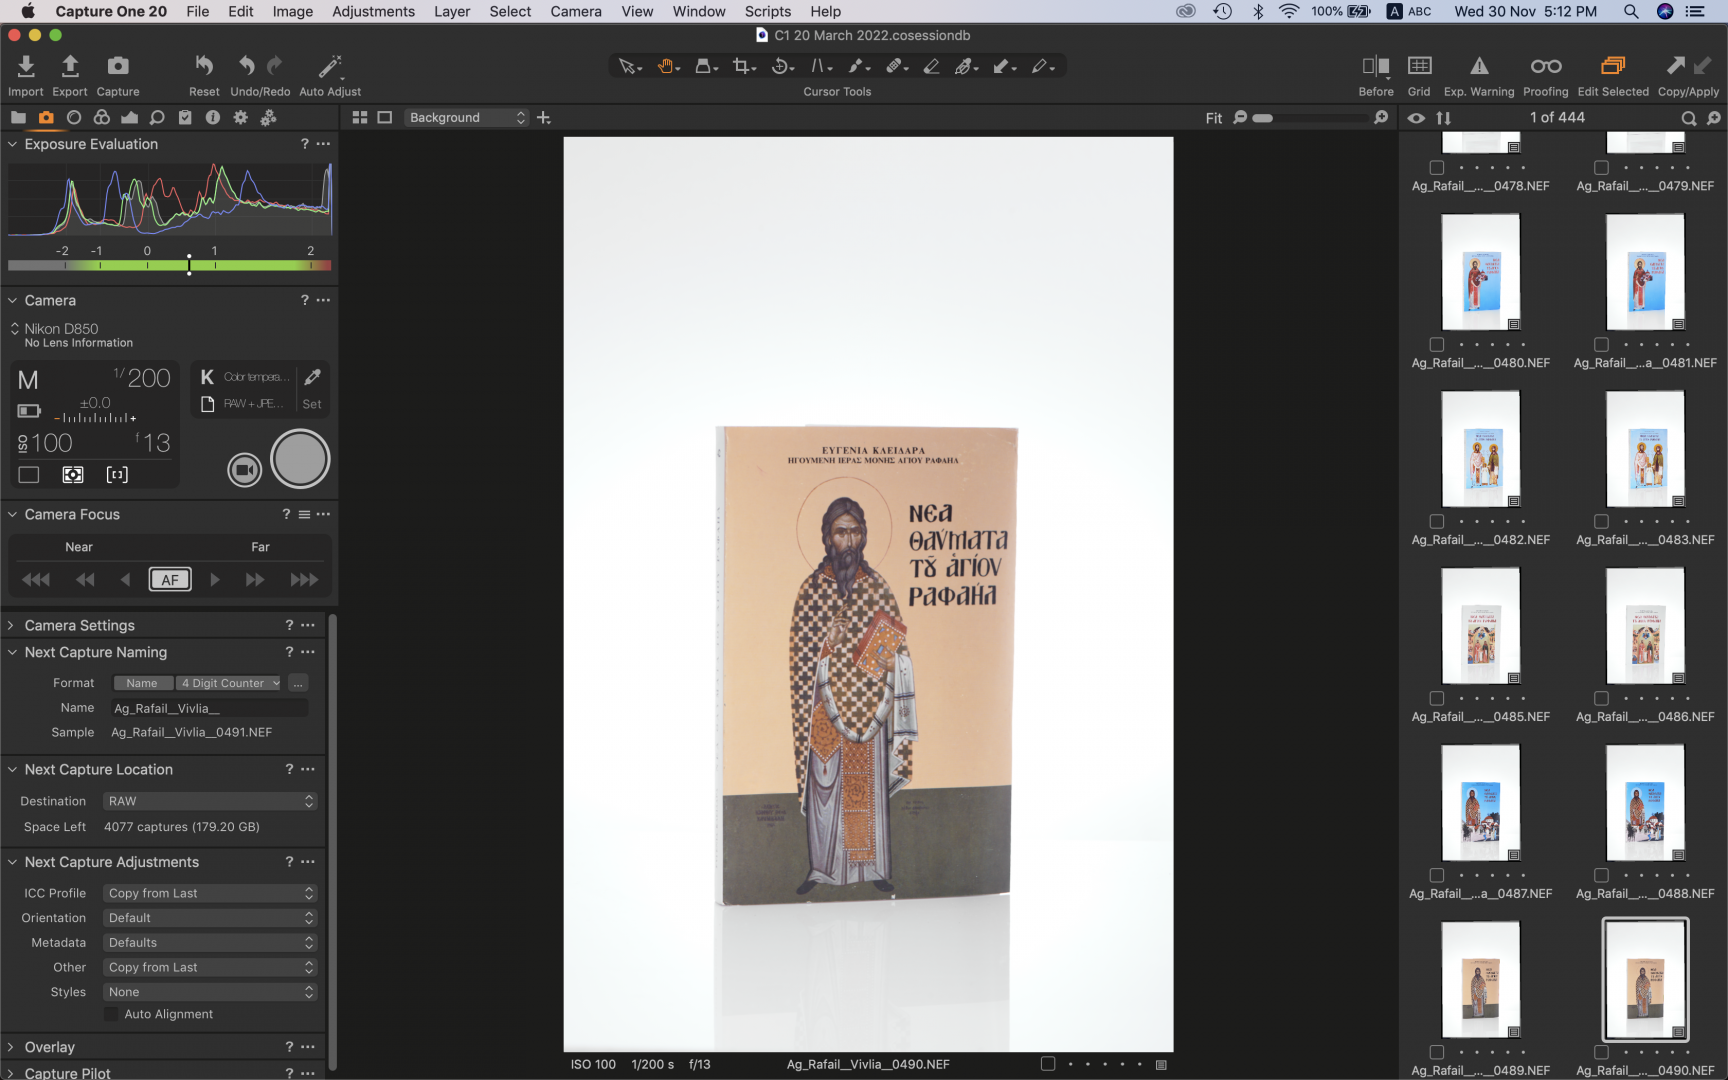Open macOS Spotlight search icon
The image size is (1728, 1080).
tap(1631, 11)
